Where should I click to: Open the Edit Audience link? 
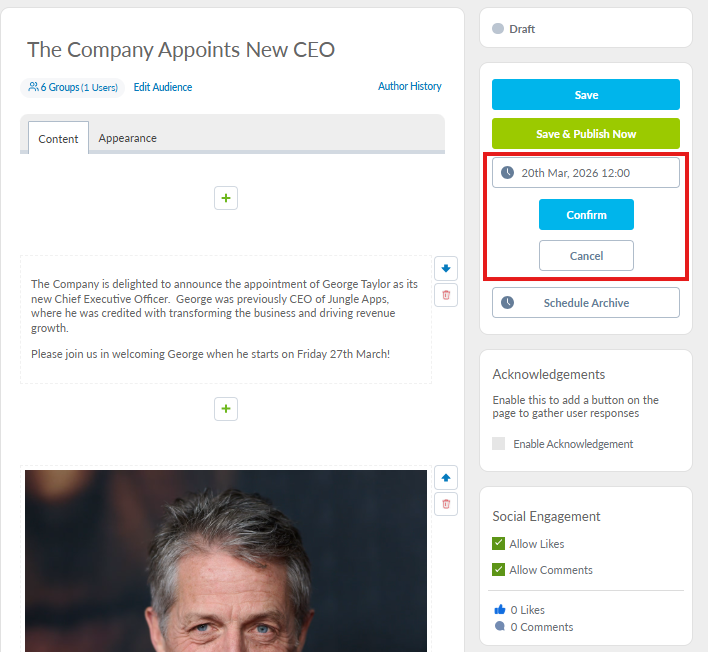163,87
